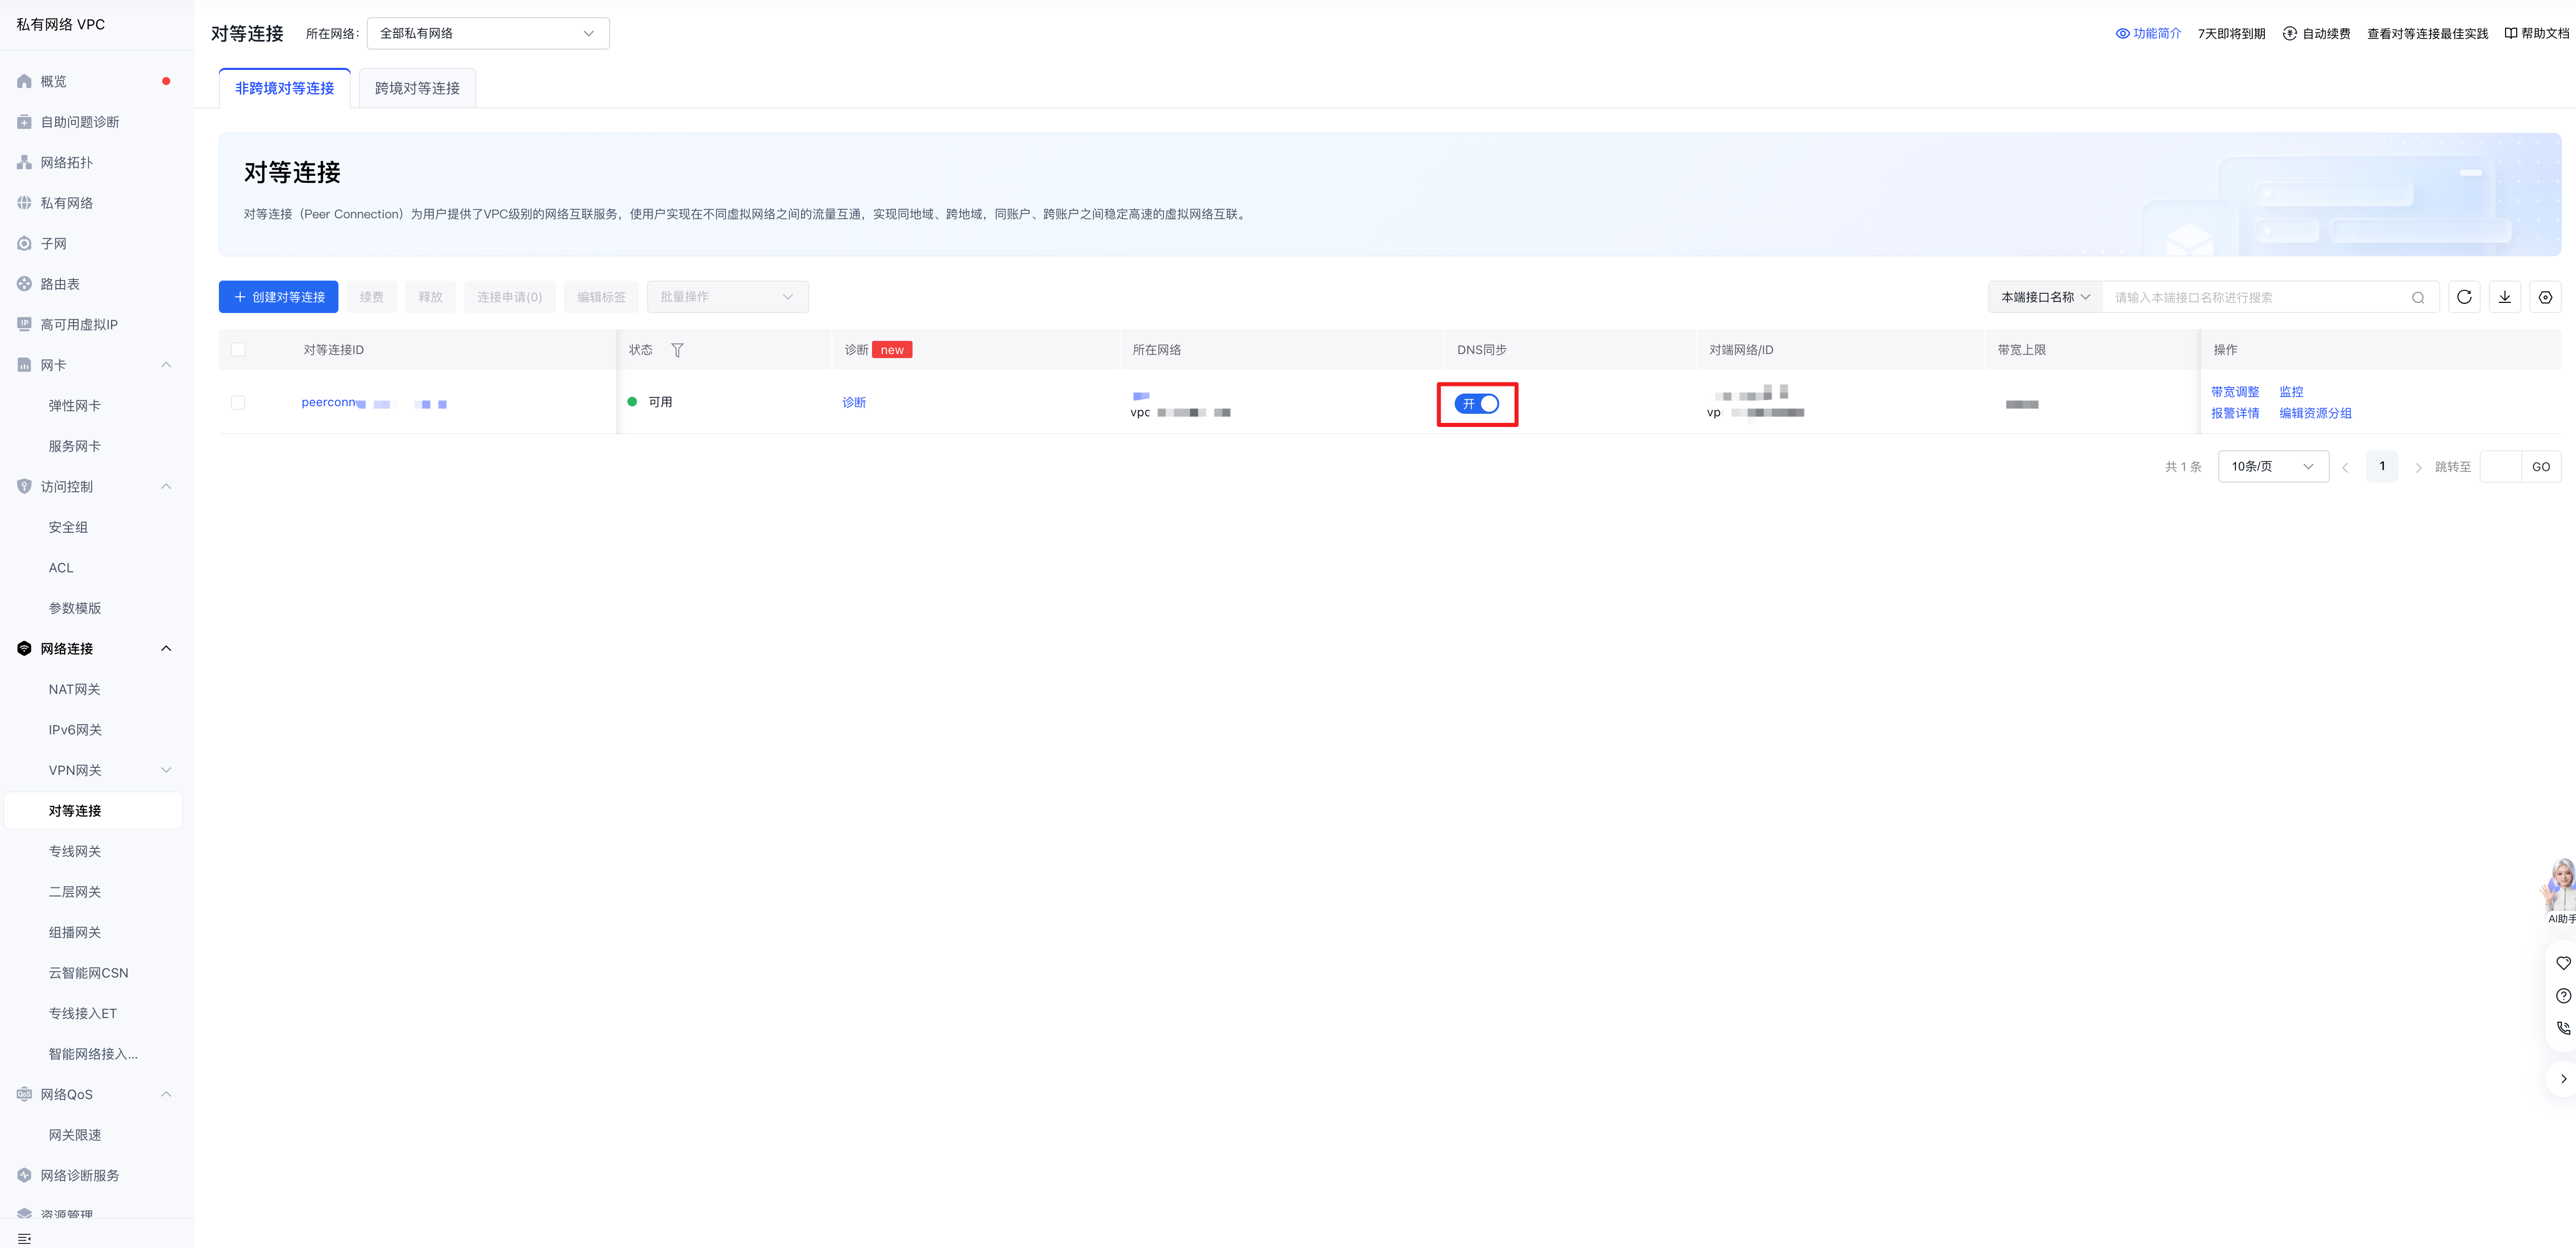Screen dimensions: 2576x1248
Task: Open the 批量操作 dropdown
Action: (727, 297)
